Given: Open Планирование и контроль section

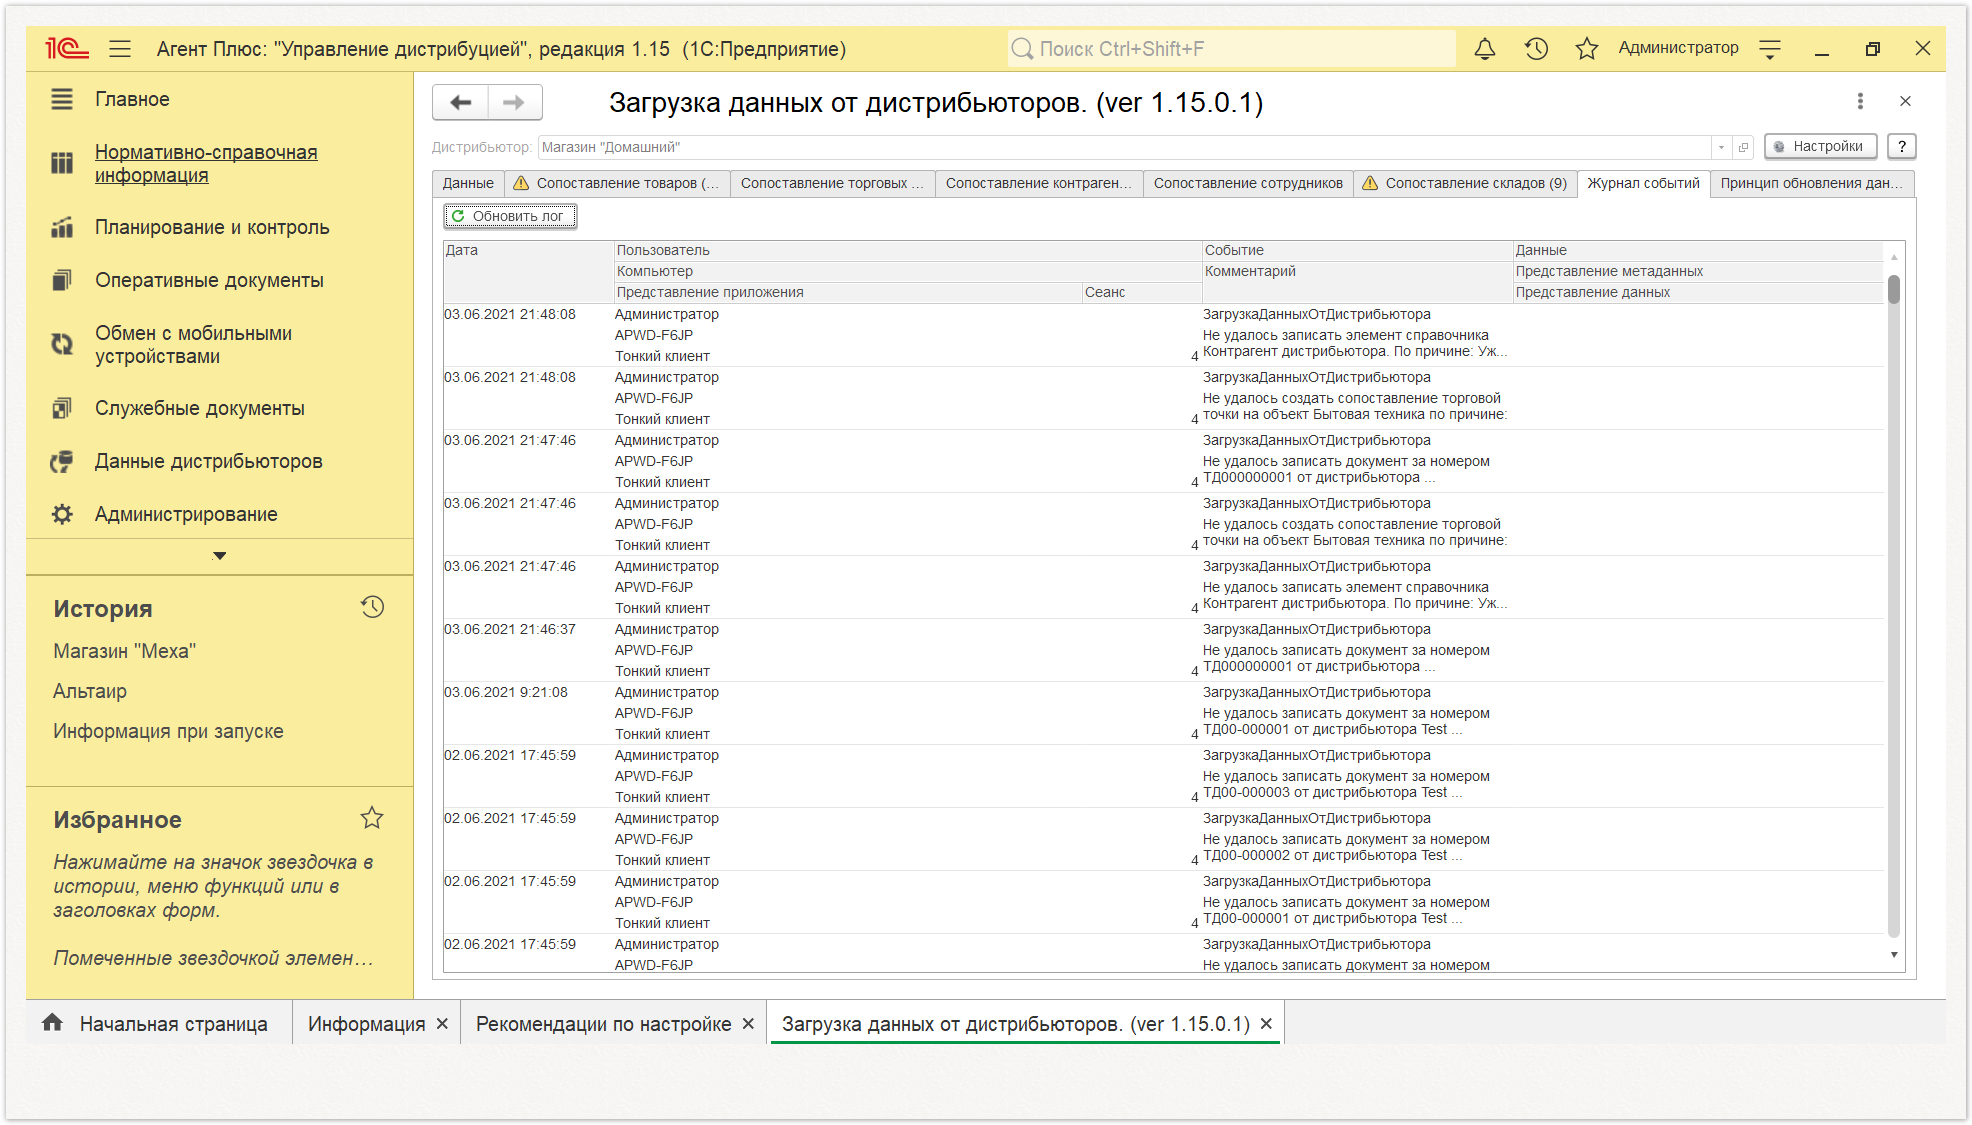Looking at the screenshot, I should point(212,227).
